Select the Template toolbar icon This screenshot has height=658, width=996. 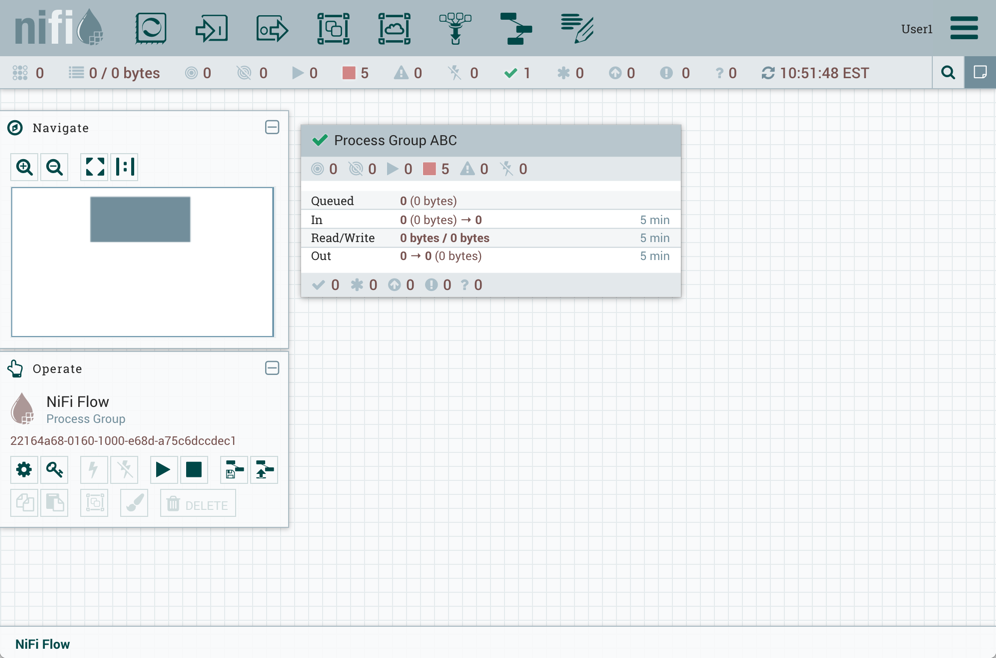tap(516, 28)
